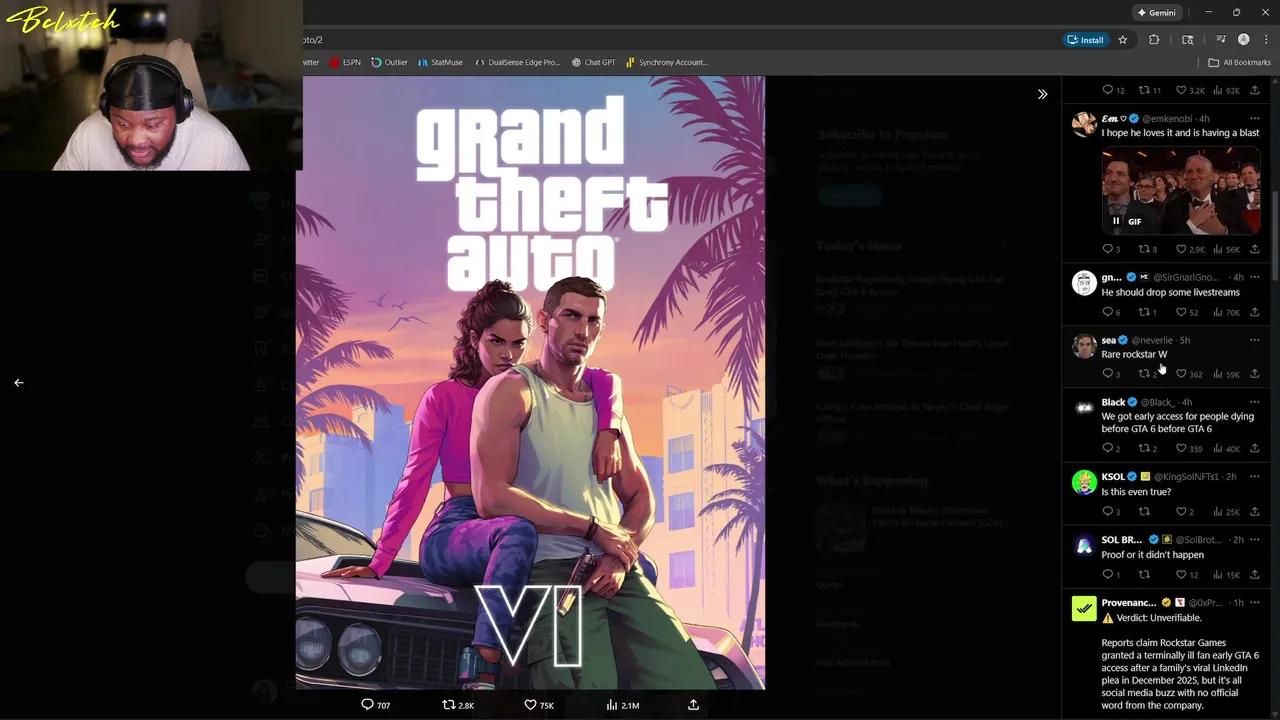Image resolution: width=1280 pixels, height=720 pixels.
Task: Repost the top comment with 11 reposts
Action: pos(1150,90)
